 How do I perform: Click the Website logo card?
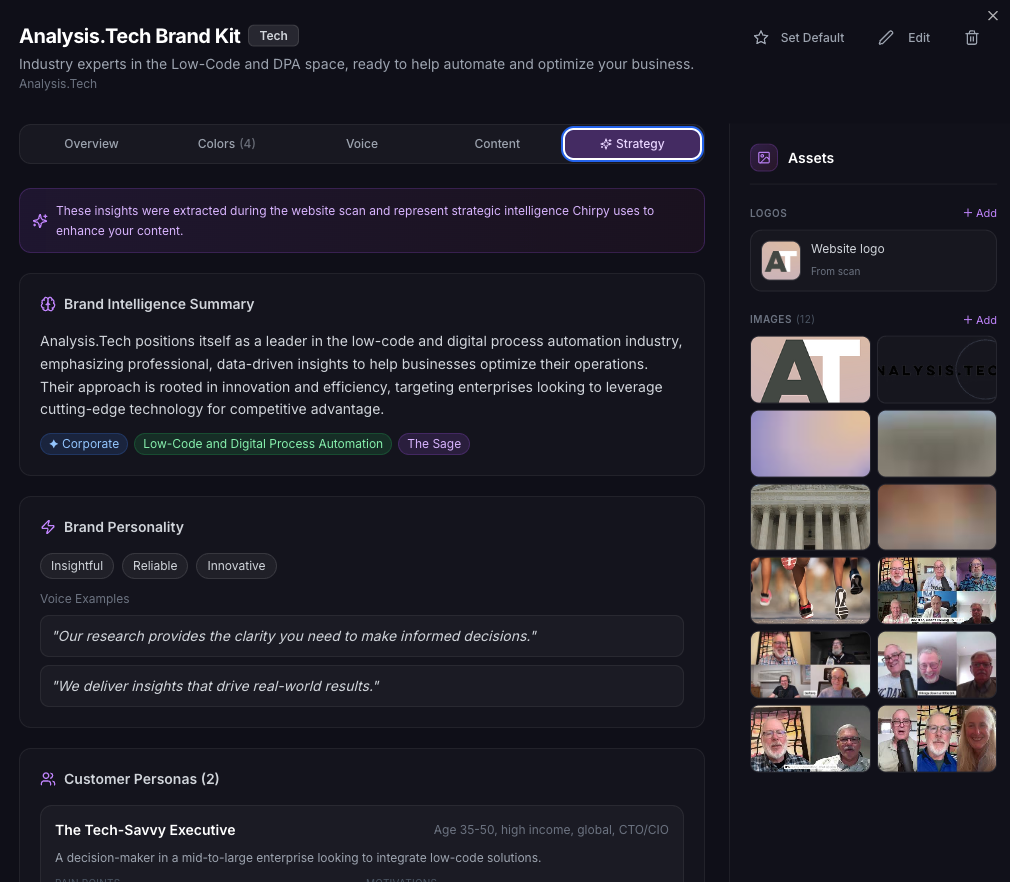(x=873, y=260)
